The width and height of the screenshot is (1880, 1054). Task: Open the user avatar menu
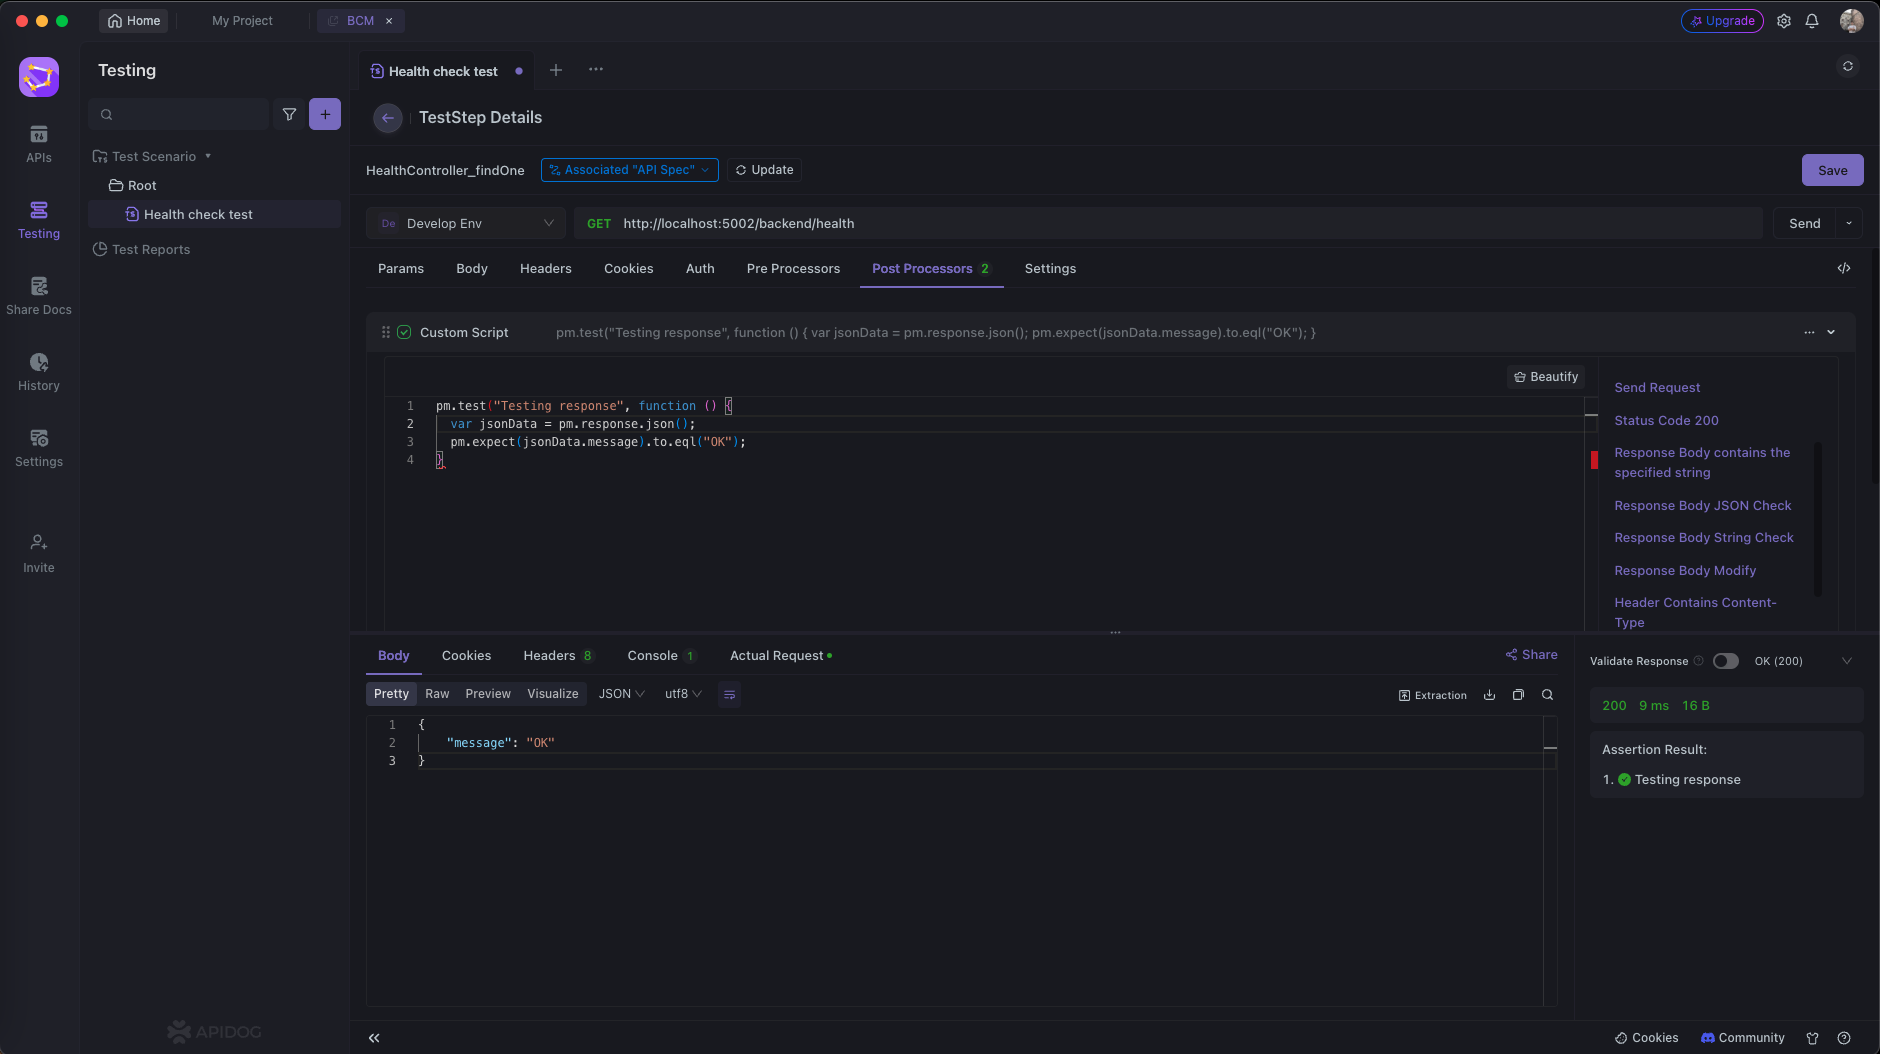point(1852,21)
